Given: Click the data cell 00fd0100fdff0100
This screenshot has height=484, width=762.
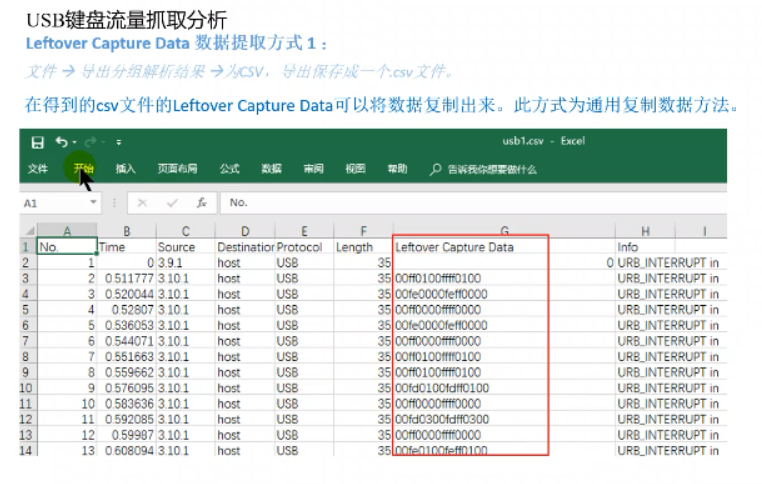Looking at the screenshot, I should (504, 388).
